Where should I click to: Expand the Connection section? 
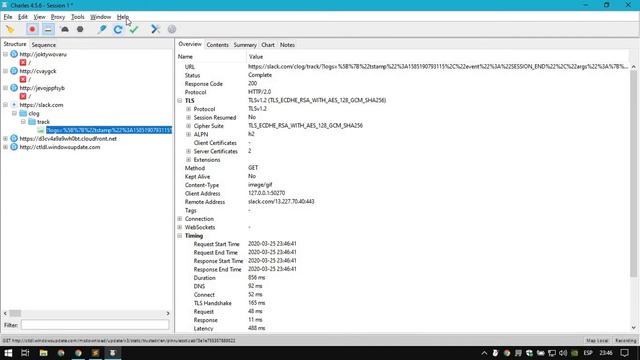180,219
